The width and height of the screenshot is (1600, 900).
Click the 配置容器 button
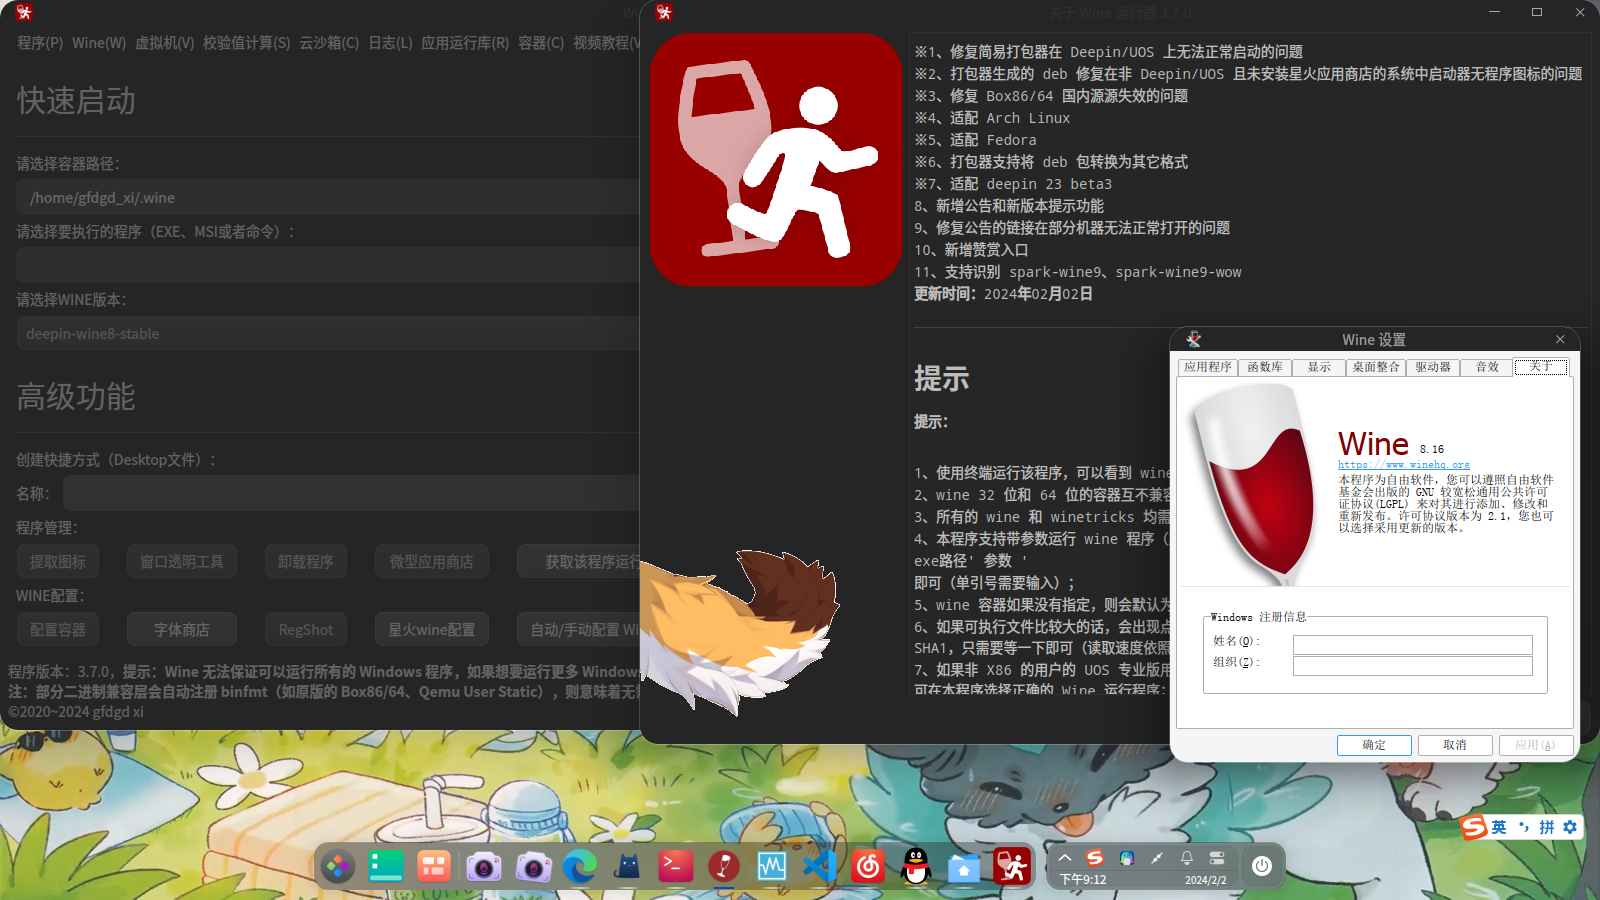58,630
